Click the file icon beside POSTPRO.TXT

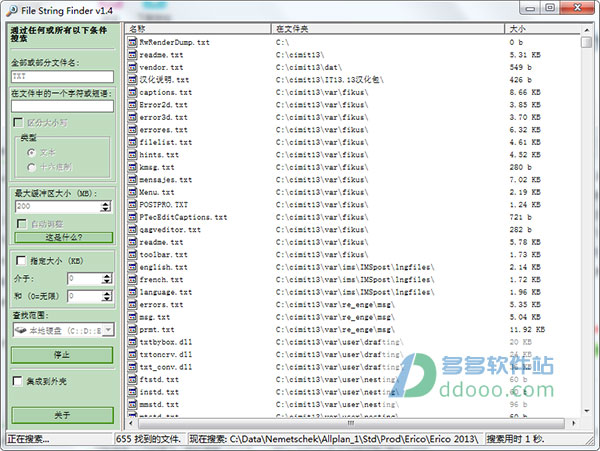click(x=132, y=205)
